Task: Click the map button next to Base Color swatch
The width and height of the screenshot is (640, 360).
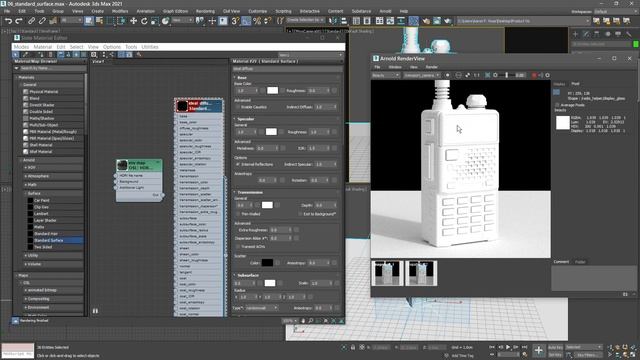Action: click(x=281, y=91)
